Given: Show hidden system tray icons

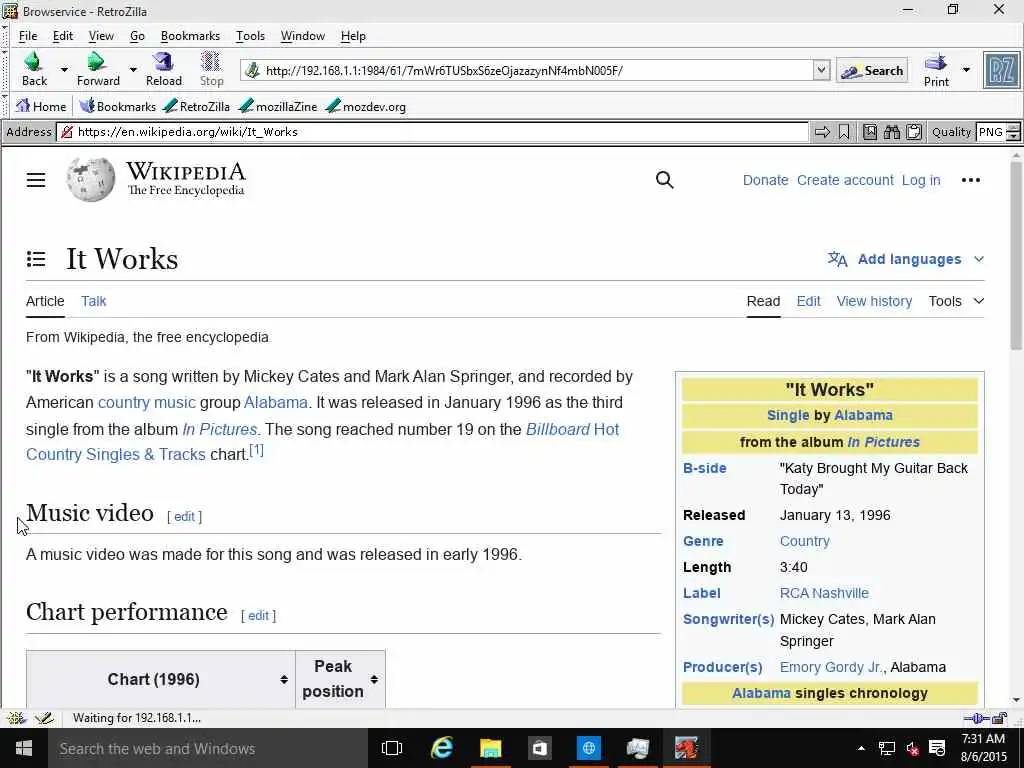Looking at the screenshot, I should 861,748.
